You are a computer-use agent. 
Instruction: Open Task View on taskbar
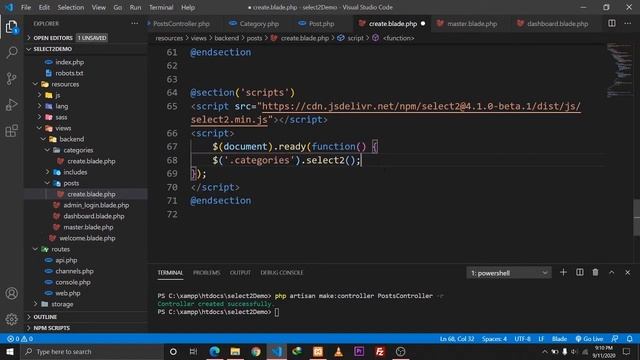[x=193, y=351]
